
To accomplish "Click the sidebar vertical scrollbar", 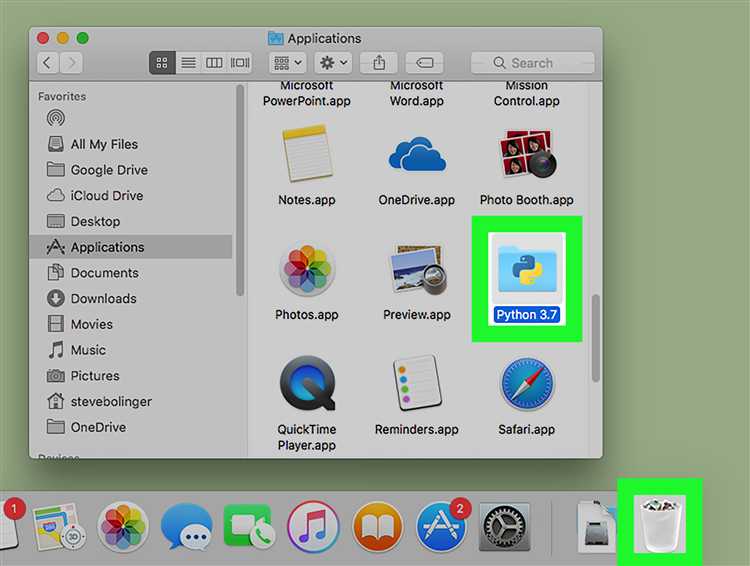I will pyautogui.click(x=240, y=190).
